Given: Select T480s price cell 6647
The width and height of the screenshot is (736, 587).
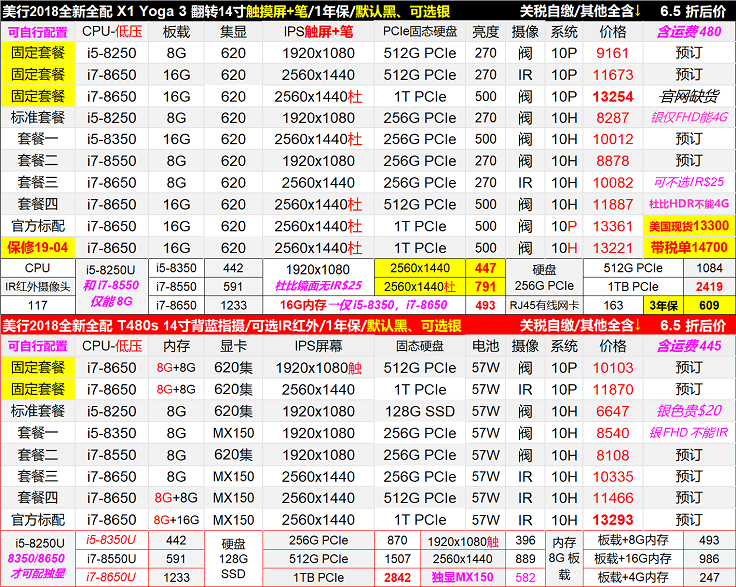Looking at the screenshot, I should click(x=612, y=411).
